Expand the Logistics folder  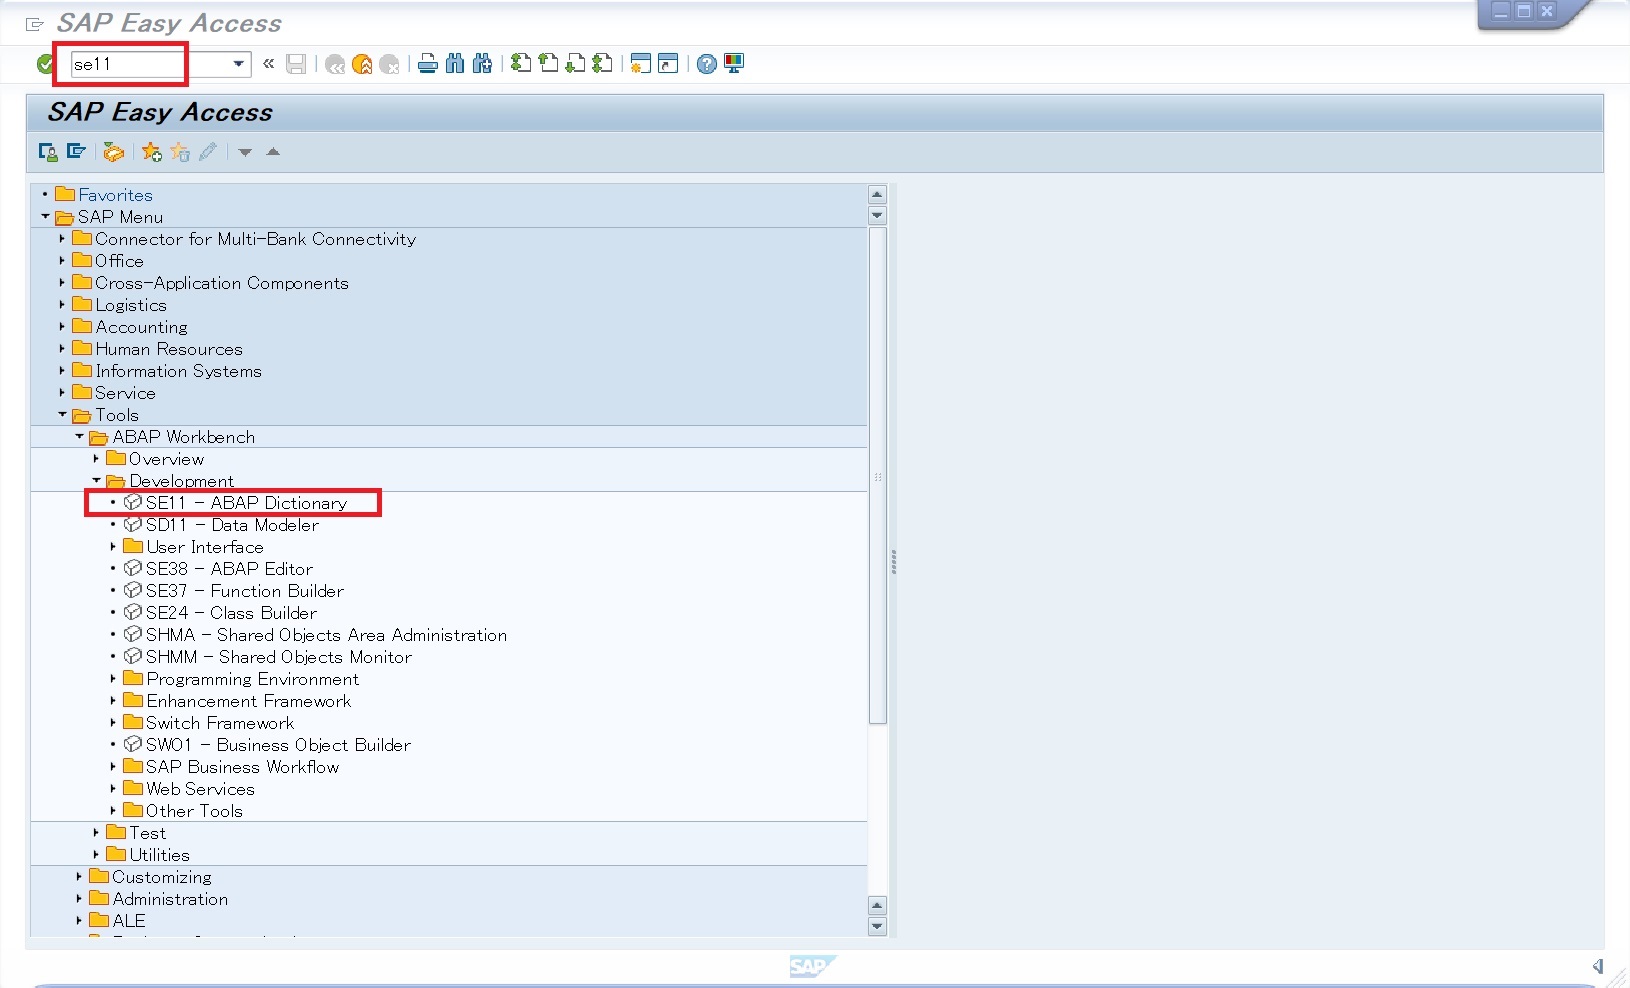click(62, 305)
